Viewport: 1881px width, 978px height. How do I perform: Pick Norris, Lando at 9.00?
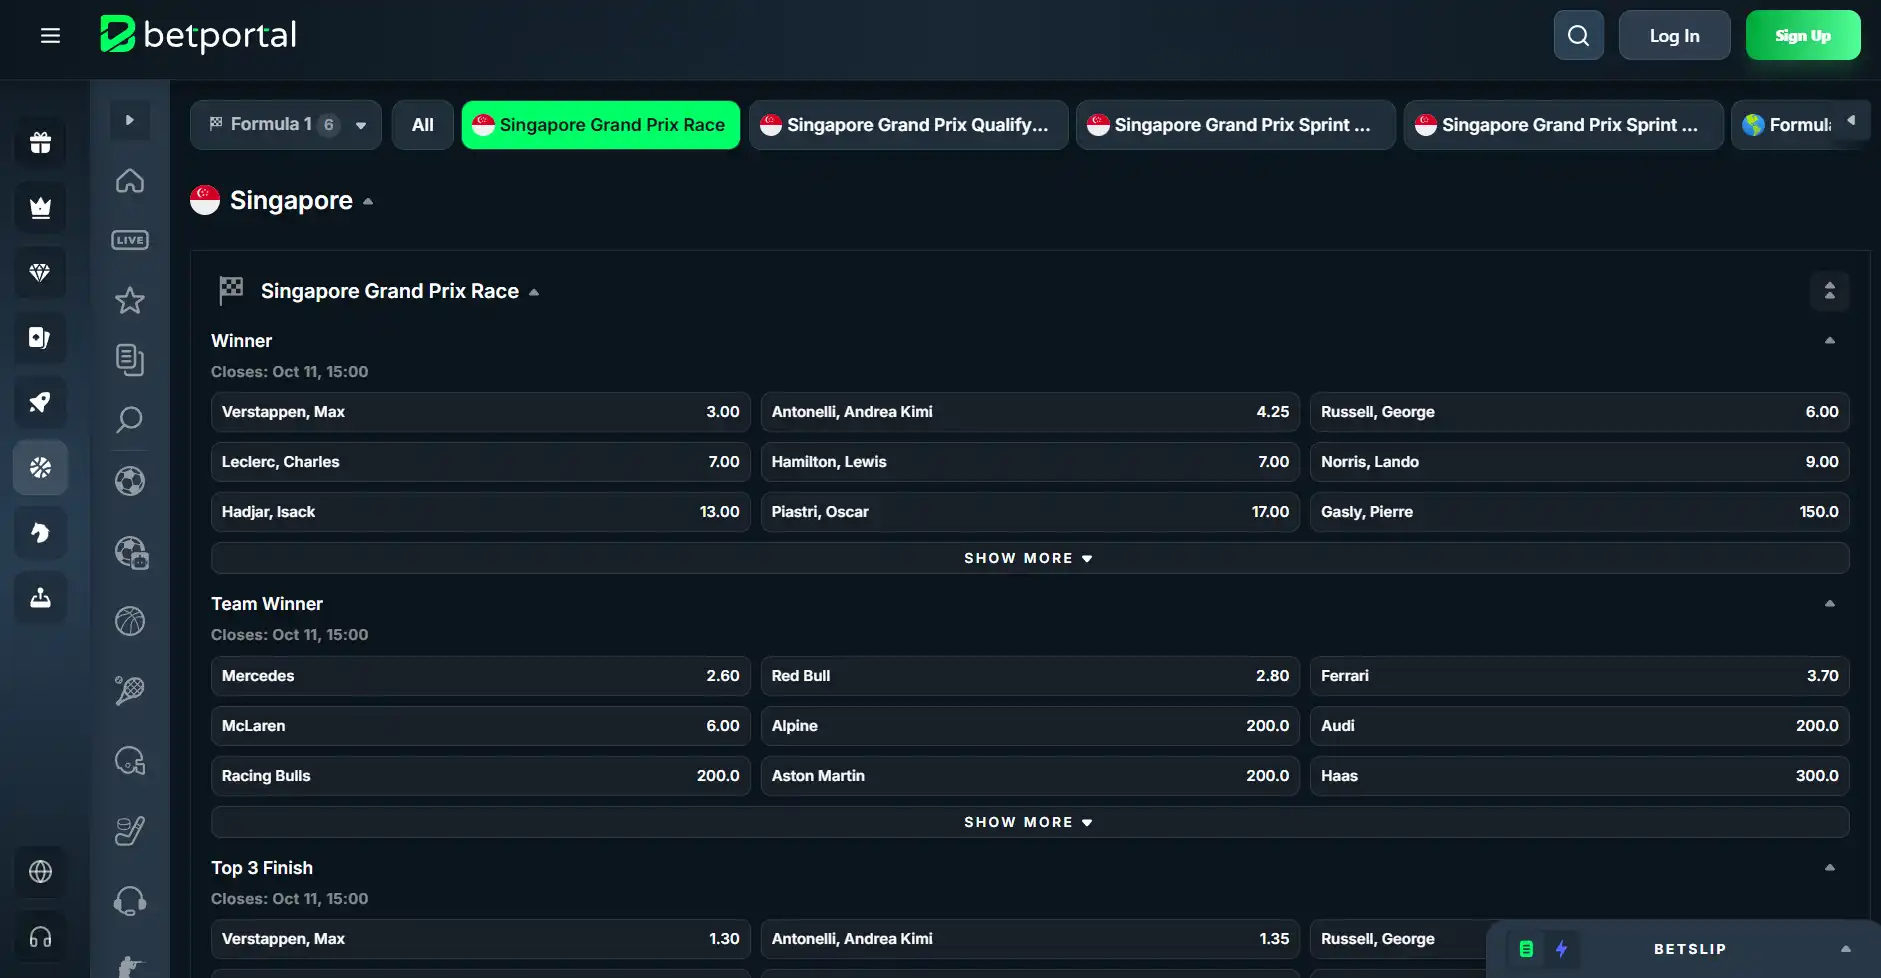[1579, 462]
